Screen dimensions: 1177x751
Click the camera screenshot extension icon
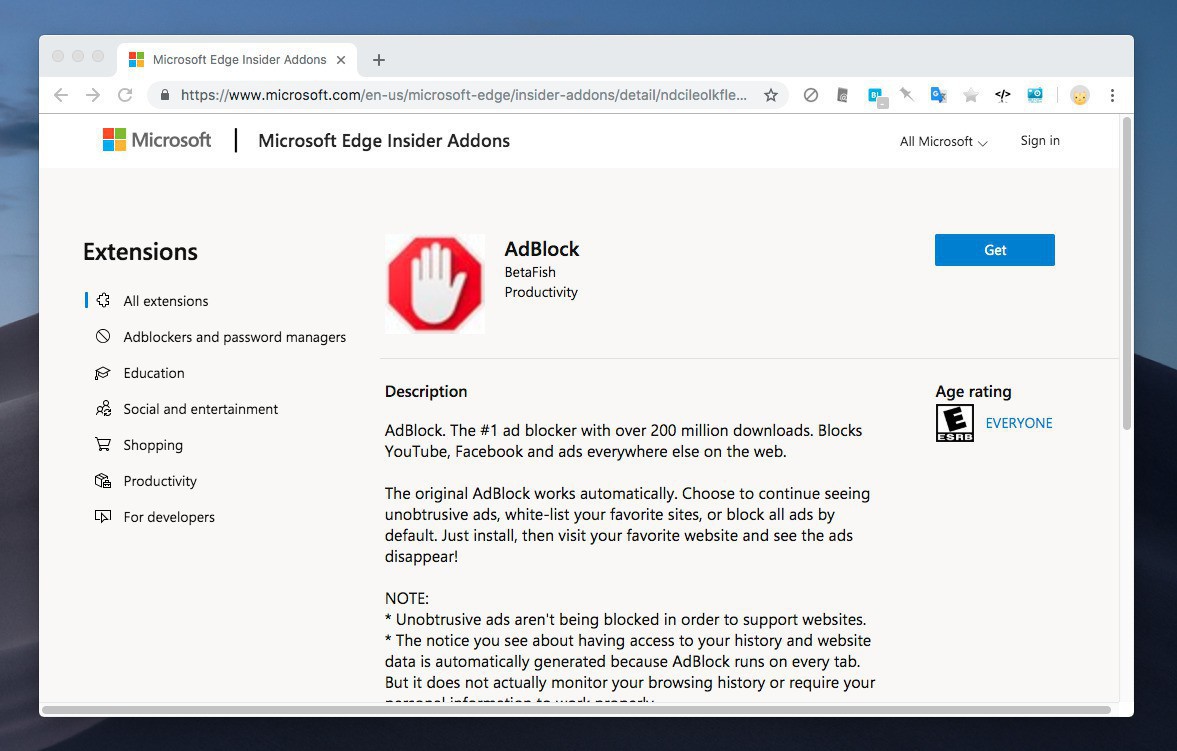[1035, 95]
